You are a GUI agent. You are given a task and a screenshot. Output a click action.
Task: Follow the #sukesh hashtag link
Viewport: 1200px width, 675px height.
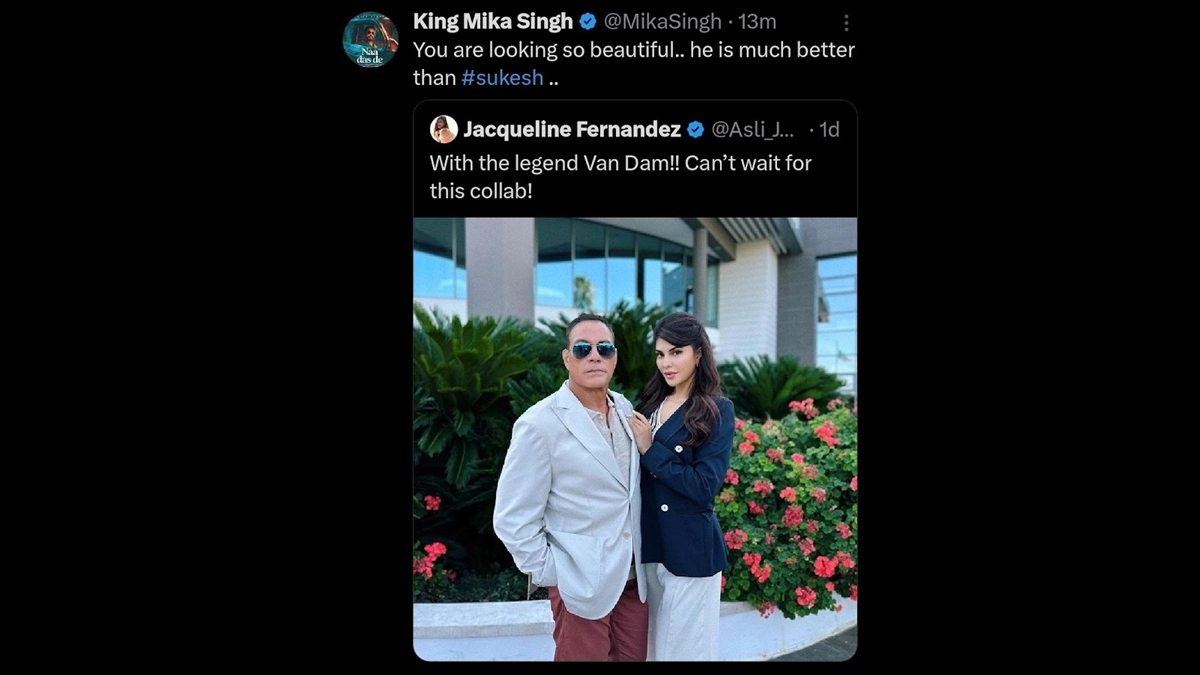coord(502,78)
